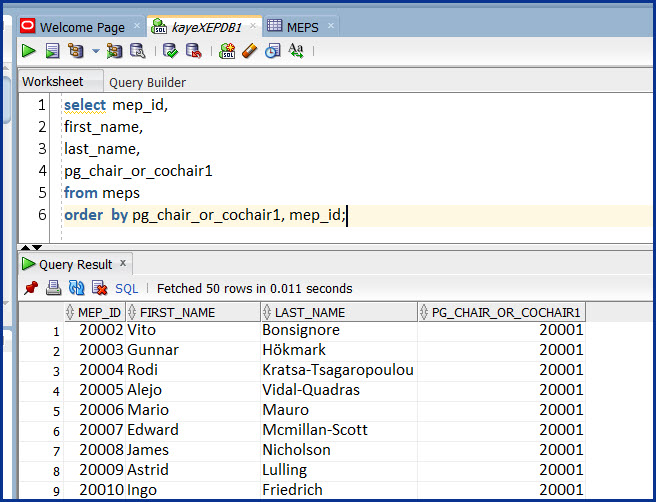Sort by the MEP_ID column header
This screenshot has width=656, height=502.
(95, 312)
